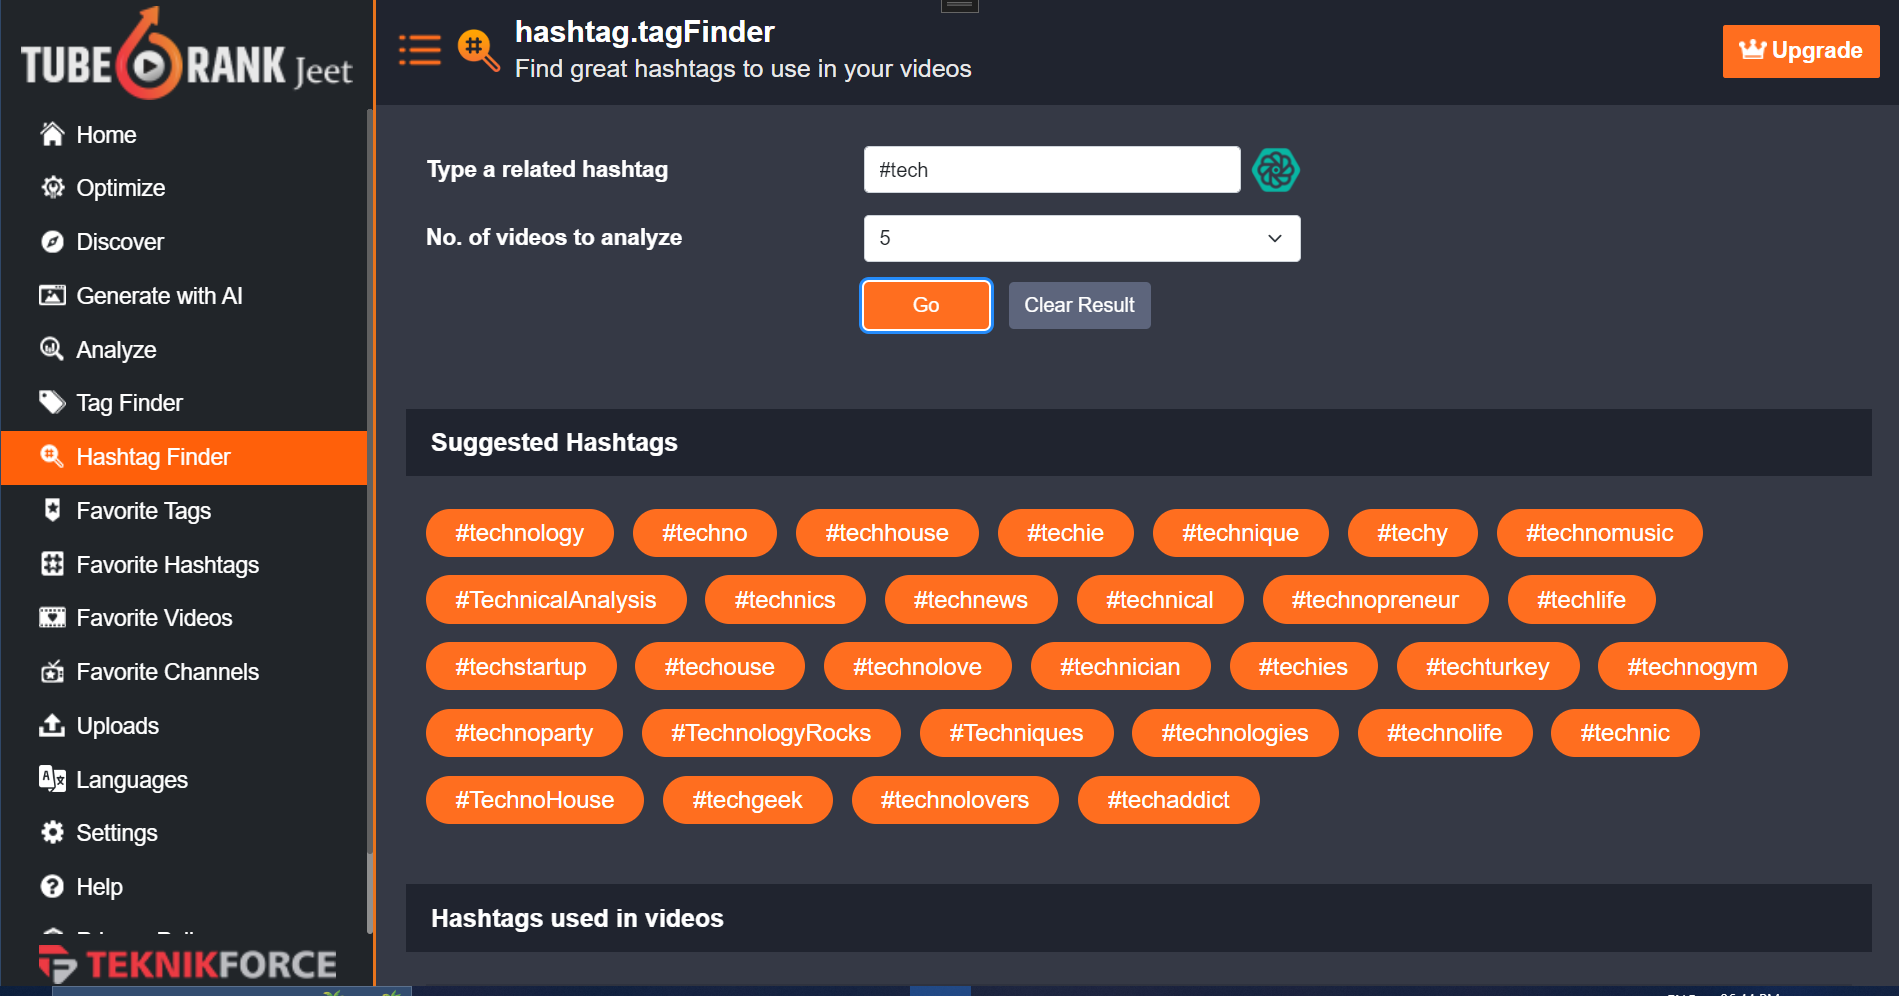
Task: Click the Optimize gear icon
Action: [x=52, y=187]
